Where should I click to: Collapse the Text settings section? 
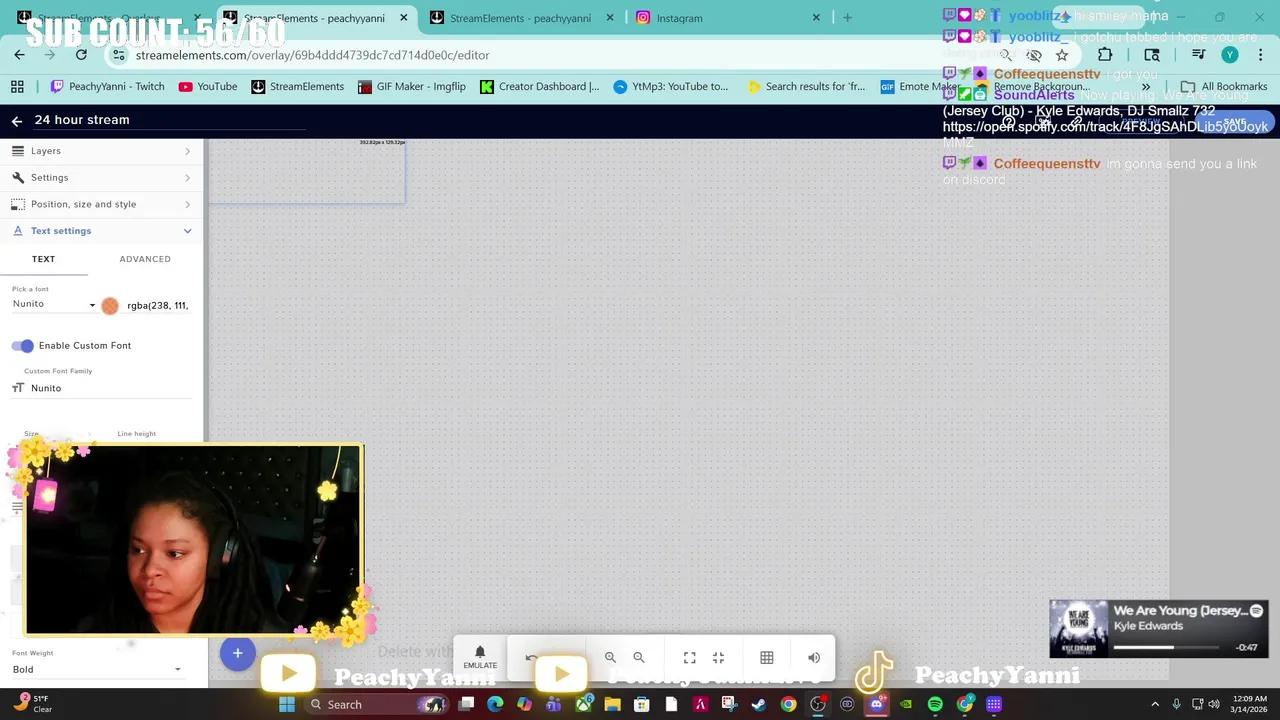(102, 231)
